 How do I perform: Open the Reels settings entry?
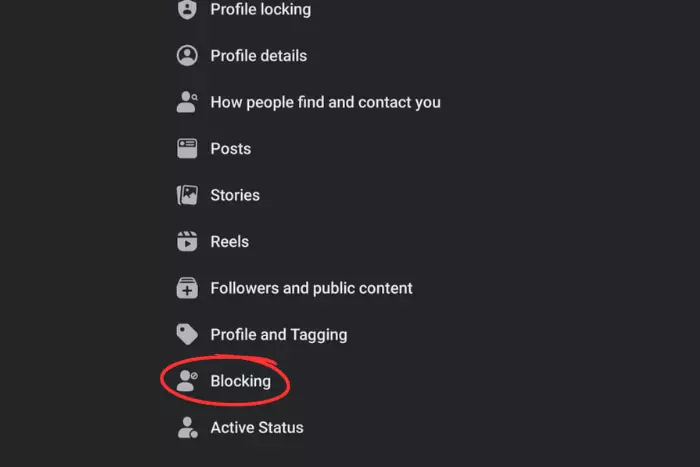pos(229,242)
